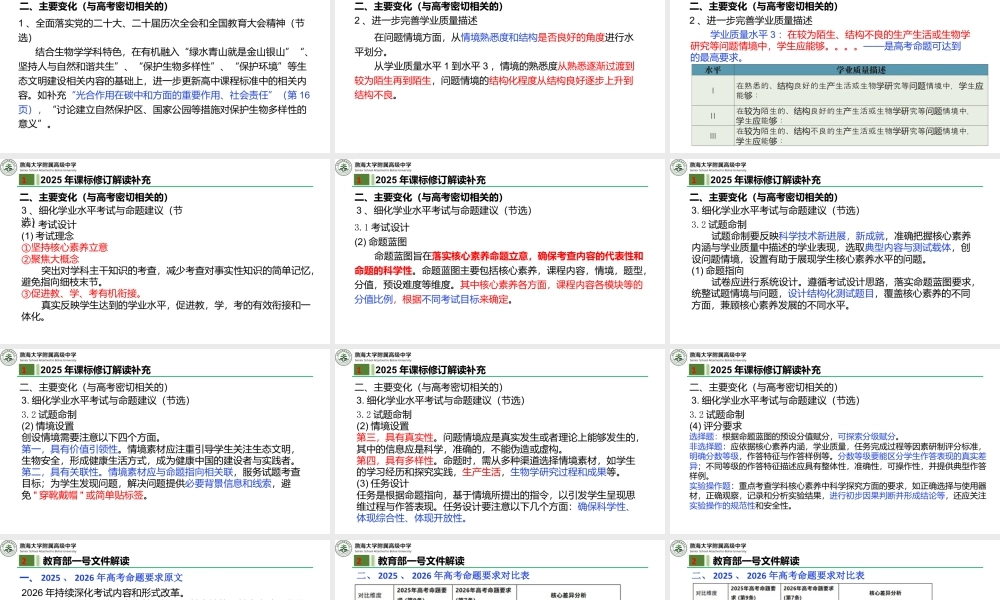This screenshot has width=1000, height=600.
Task: Click the text "第三，具有真实性"
Action: tap(395, 437)
